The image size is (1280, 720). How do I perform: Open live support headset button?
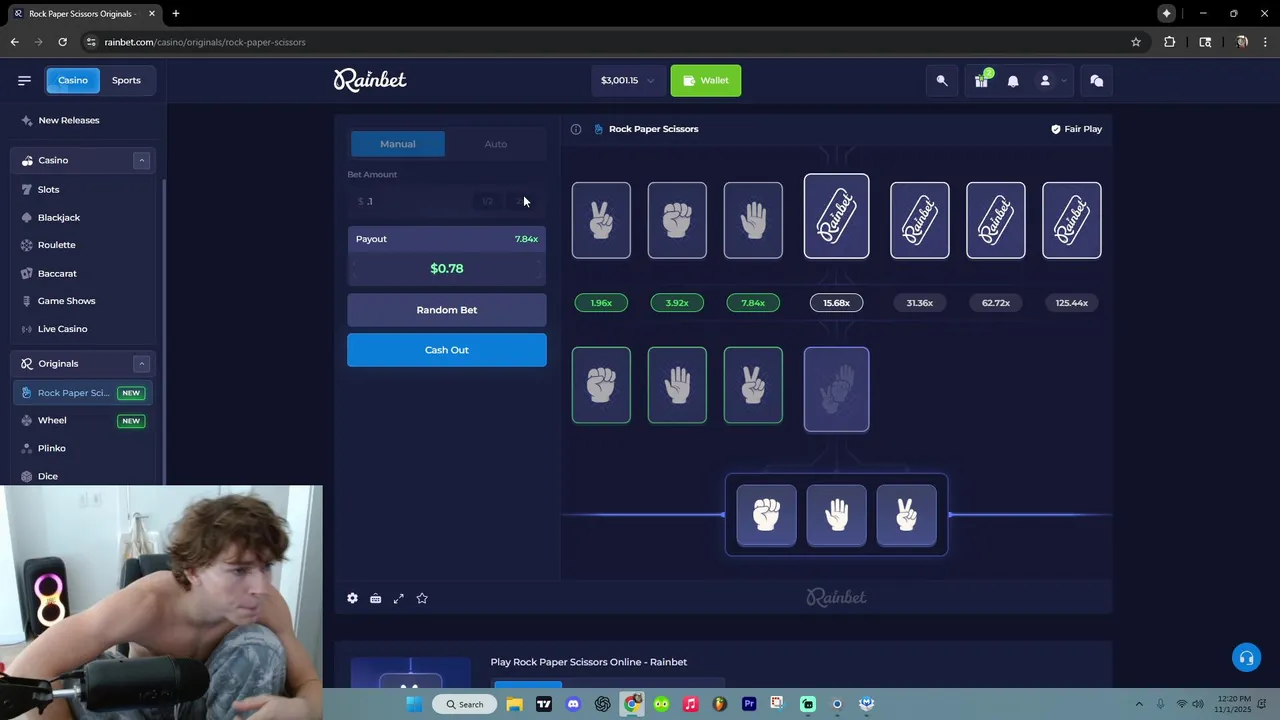(1246, 658)
